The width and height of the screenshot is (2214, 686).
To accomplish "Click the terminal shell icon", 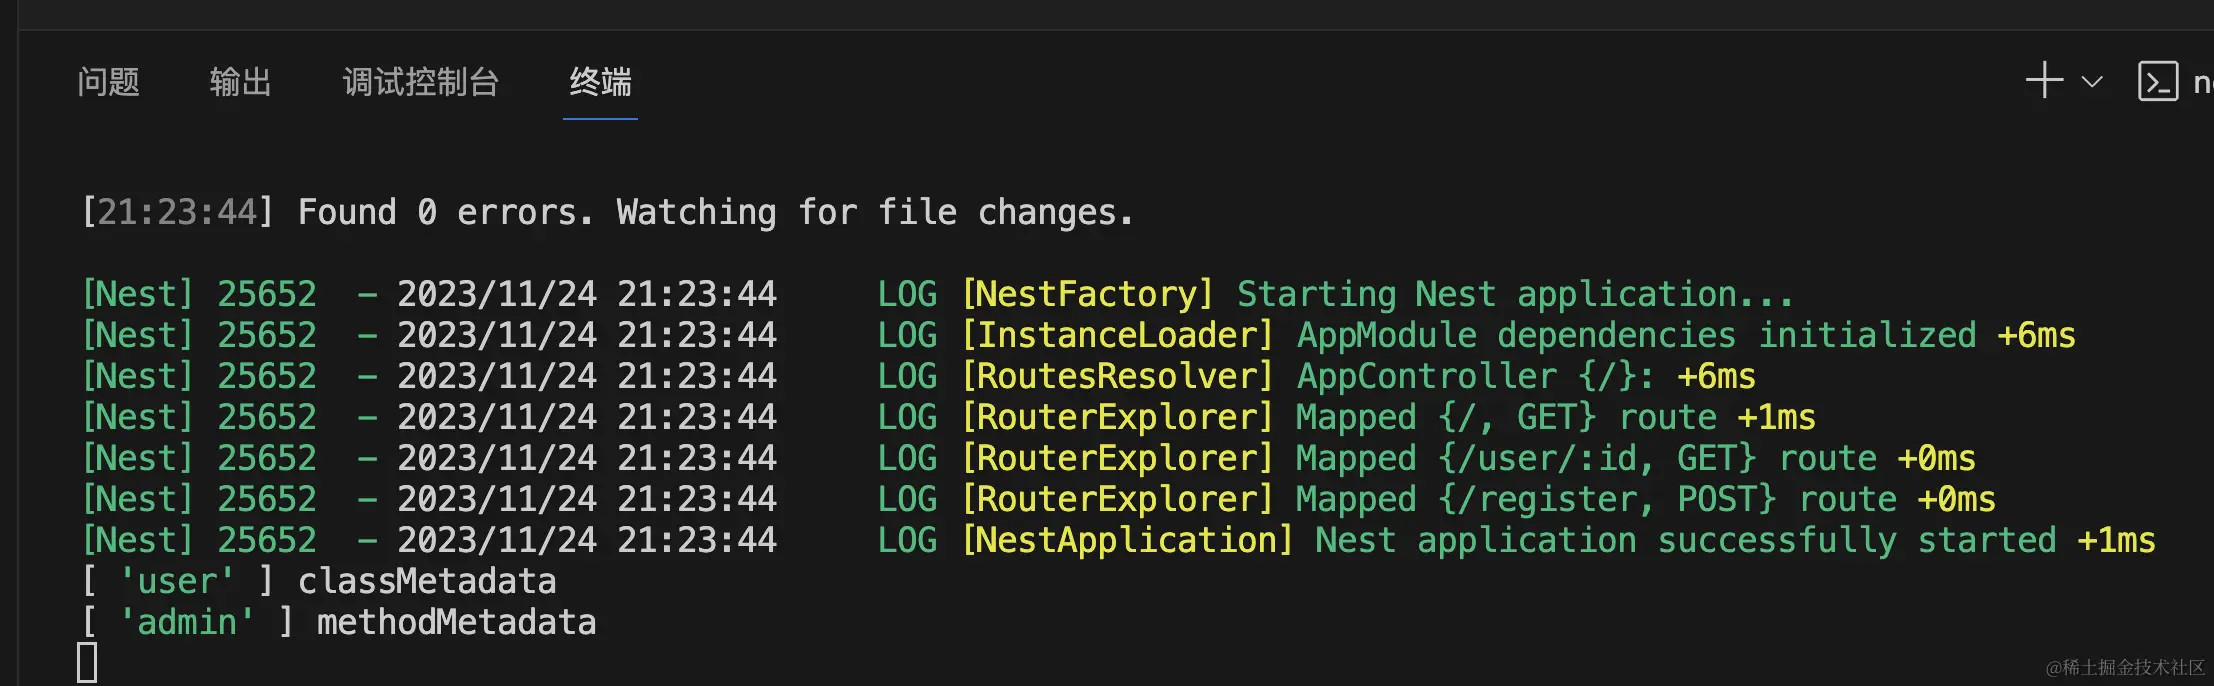I will [x=2157, y=81].
